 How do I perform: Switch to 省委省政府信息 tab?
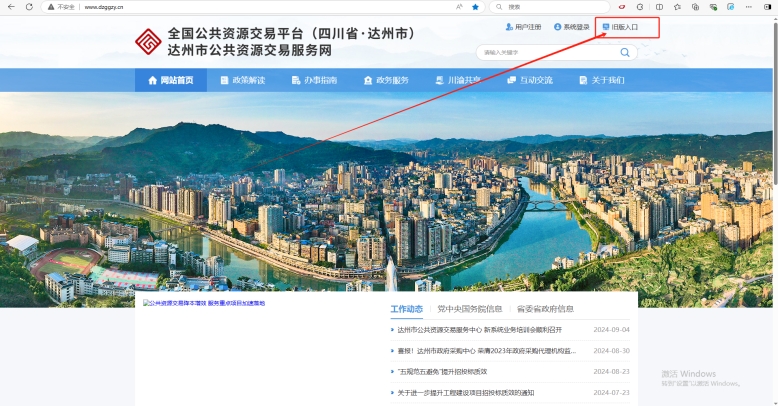(x=544, y=309)
